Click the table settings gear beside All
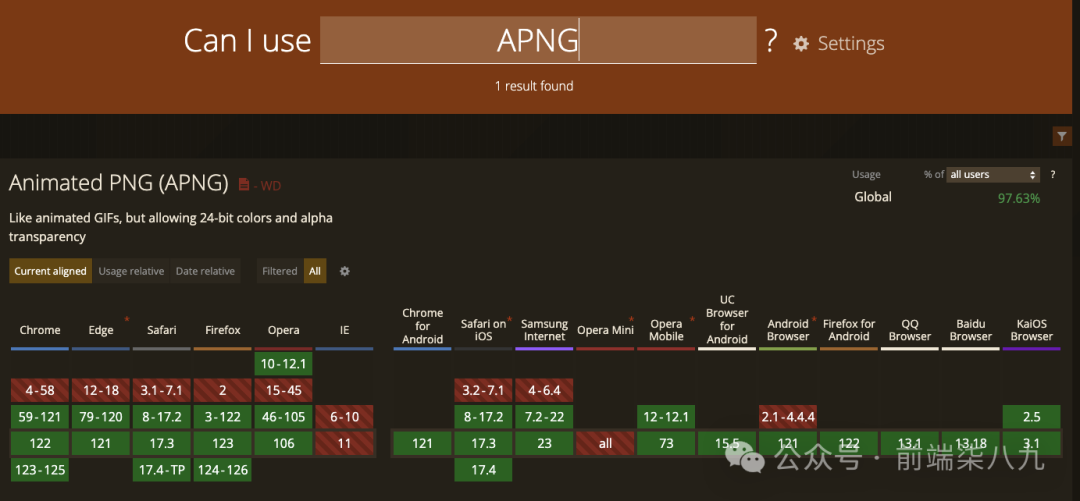1080x501 pixels. 344,272
